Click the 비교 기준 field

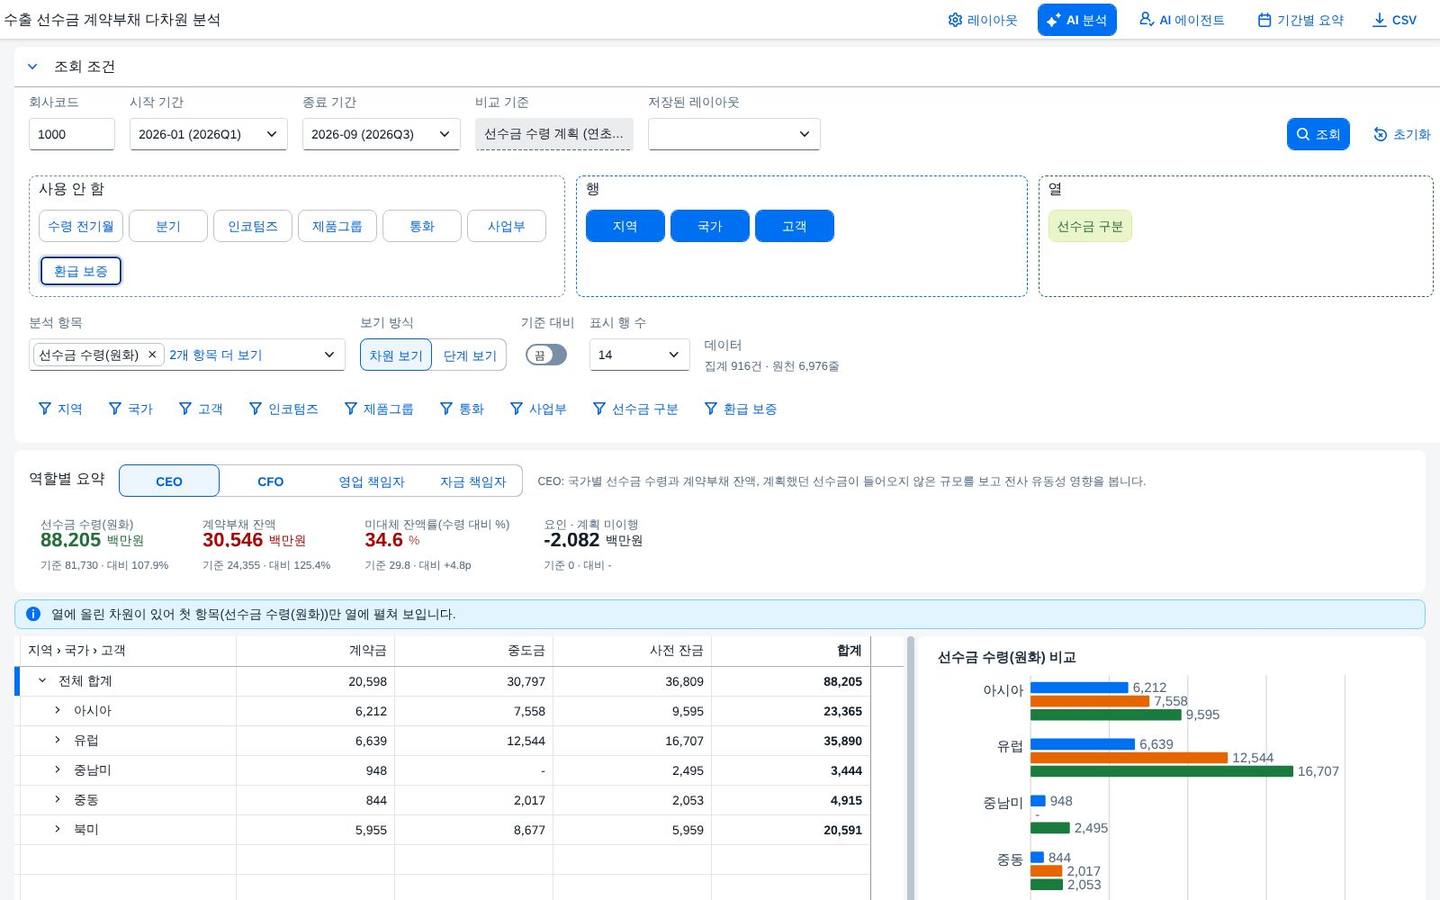[554, 134]
